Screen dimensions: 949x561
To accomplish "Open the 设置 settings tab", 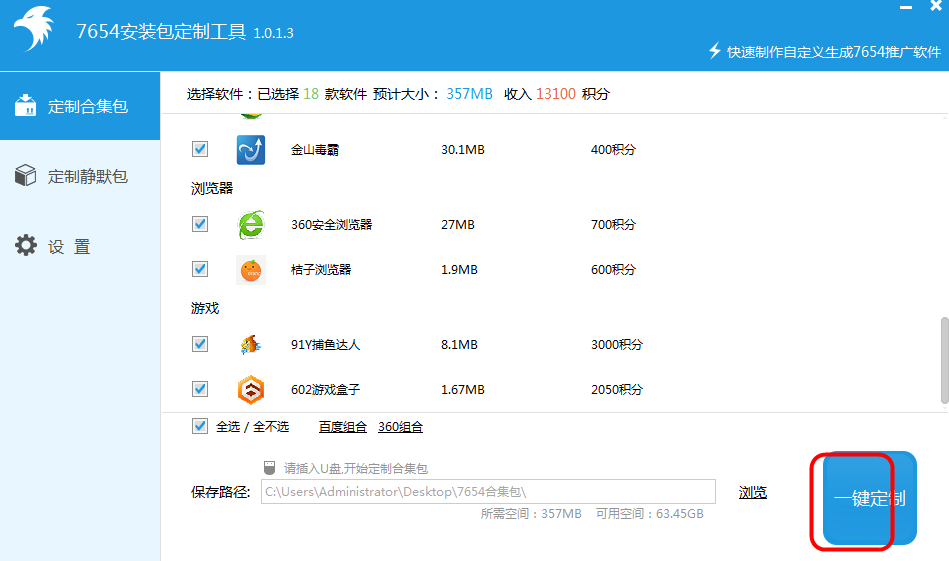I will coord(80,246).
